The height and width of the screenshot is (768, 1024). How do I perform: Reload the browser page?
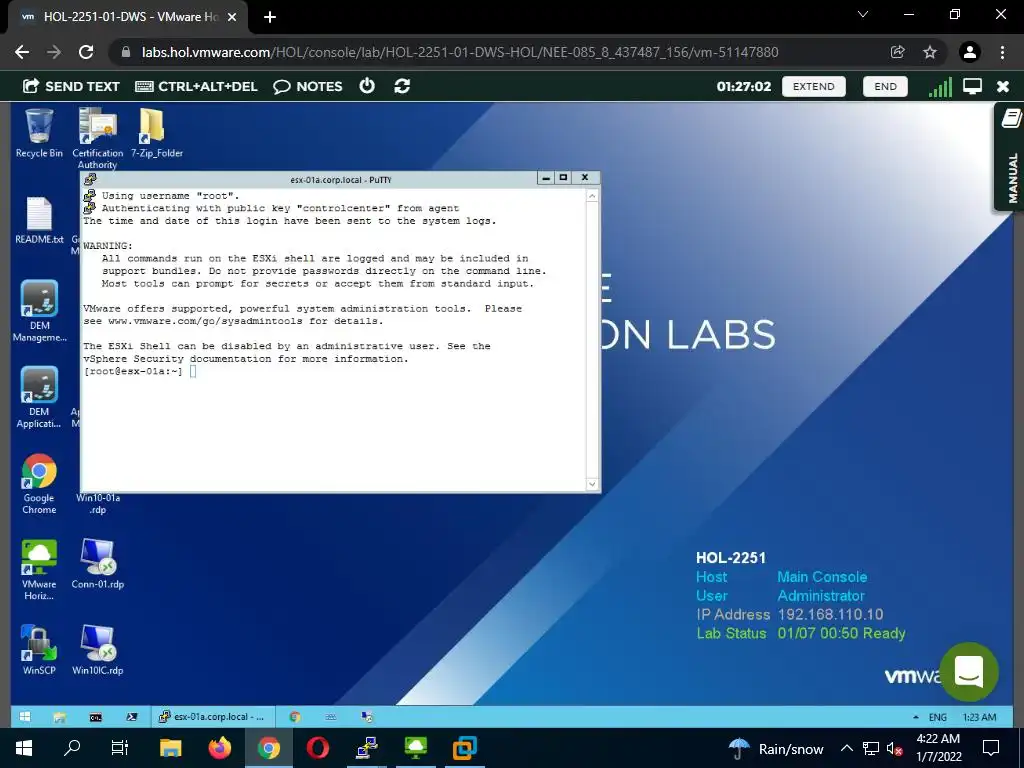tap(86, 52)
